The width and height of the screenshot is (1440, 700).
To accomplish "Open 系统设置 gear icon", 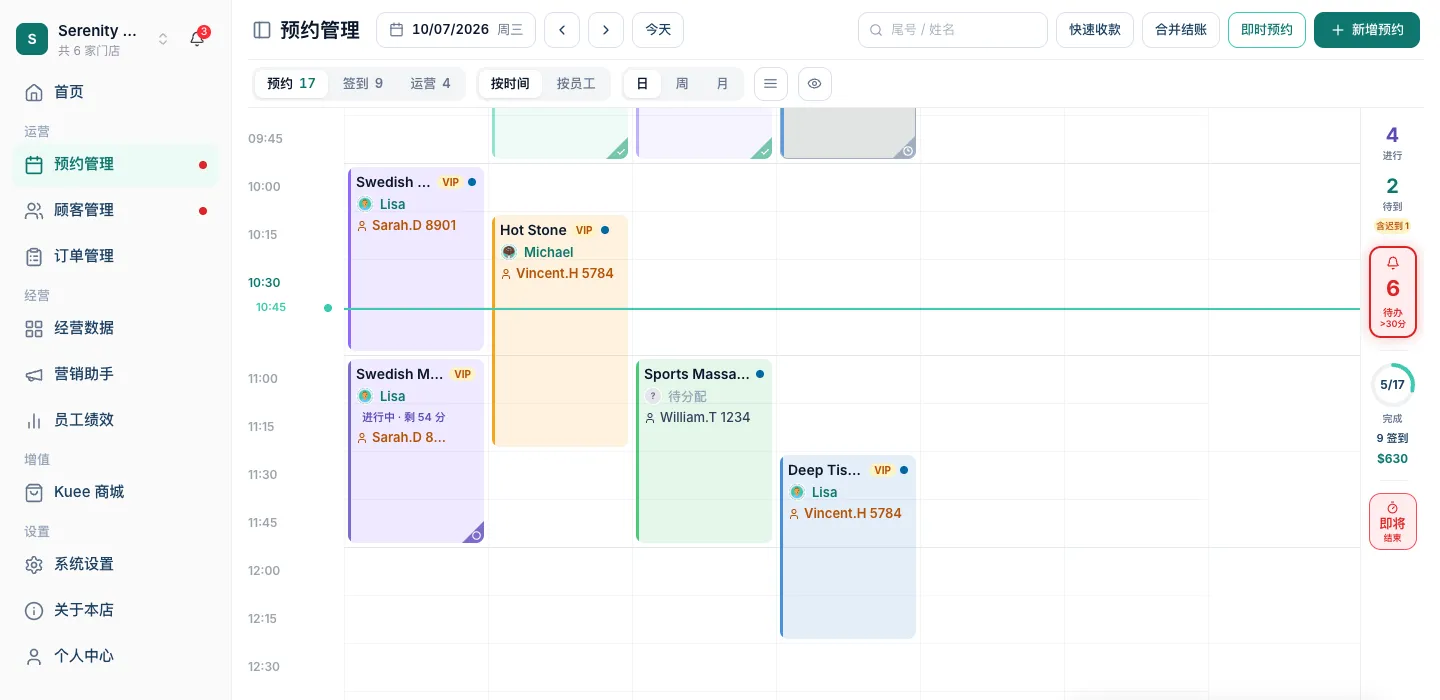I will 34,564.
